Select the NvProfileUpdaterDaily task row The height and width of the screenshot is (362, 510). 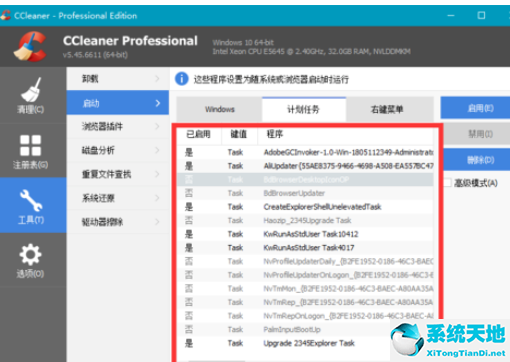(x=305, y=261)
